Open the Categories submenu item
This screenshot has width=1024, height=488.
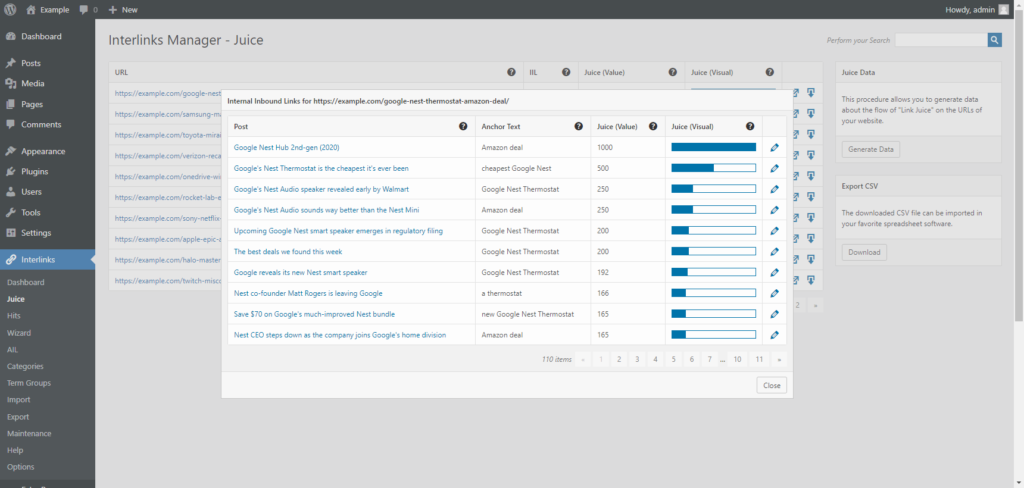click(x=25, y=366)
